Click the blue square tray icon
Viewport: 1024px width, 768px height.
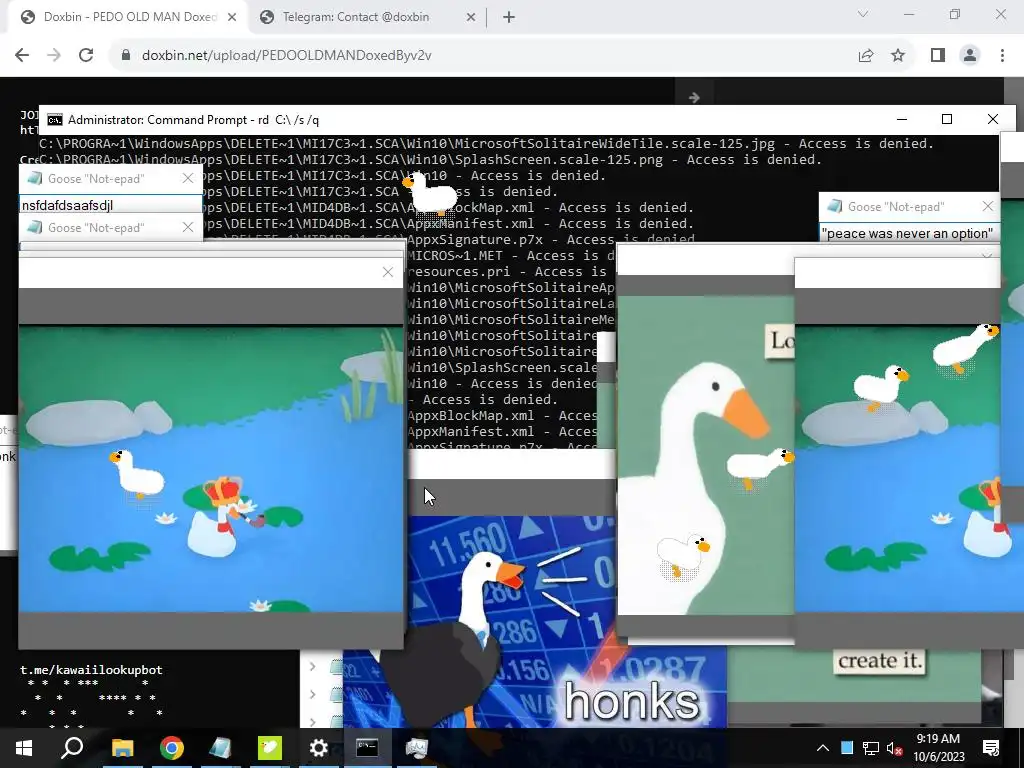tap(847, 748)
